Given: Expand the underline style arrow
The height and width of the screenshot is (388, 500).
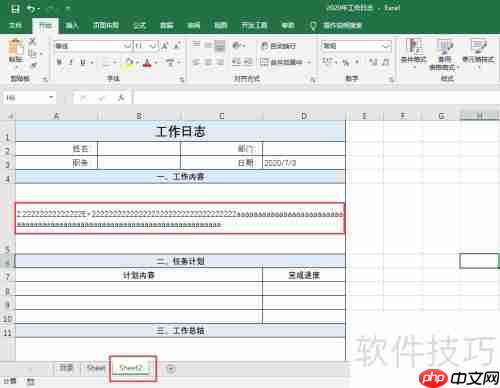Looking at the screenshot, I should point(91,62).
